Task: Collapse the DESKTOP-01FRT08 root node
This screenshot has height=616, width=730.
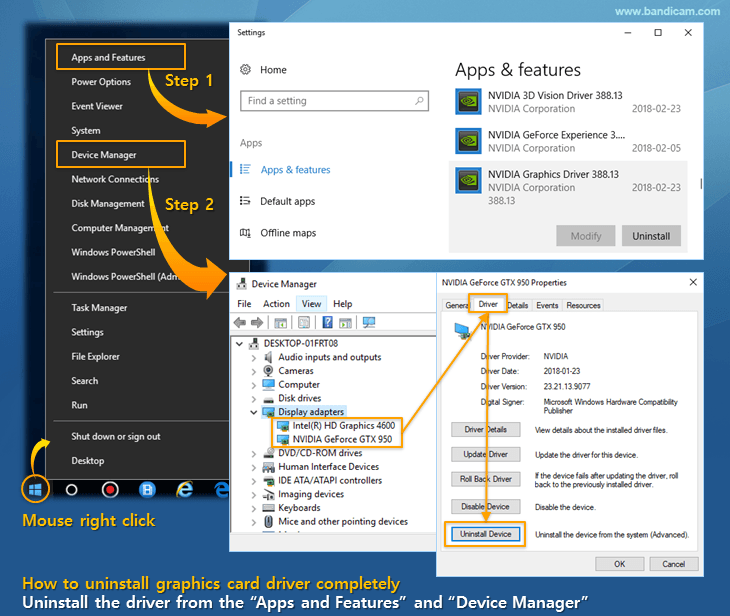Action: pyautogui.click(x=239, y=344)
